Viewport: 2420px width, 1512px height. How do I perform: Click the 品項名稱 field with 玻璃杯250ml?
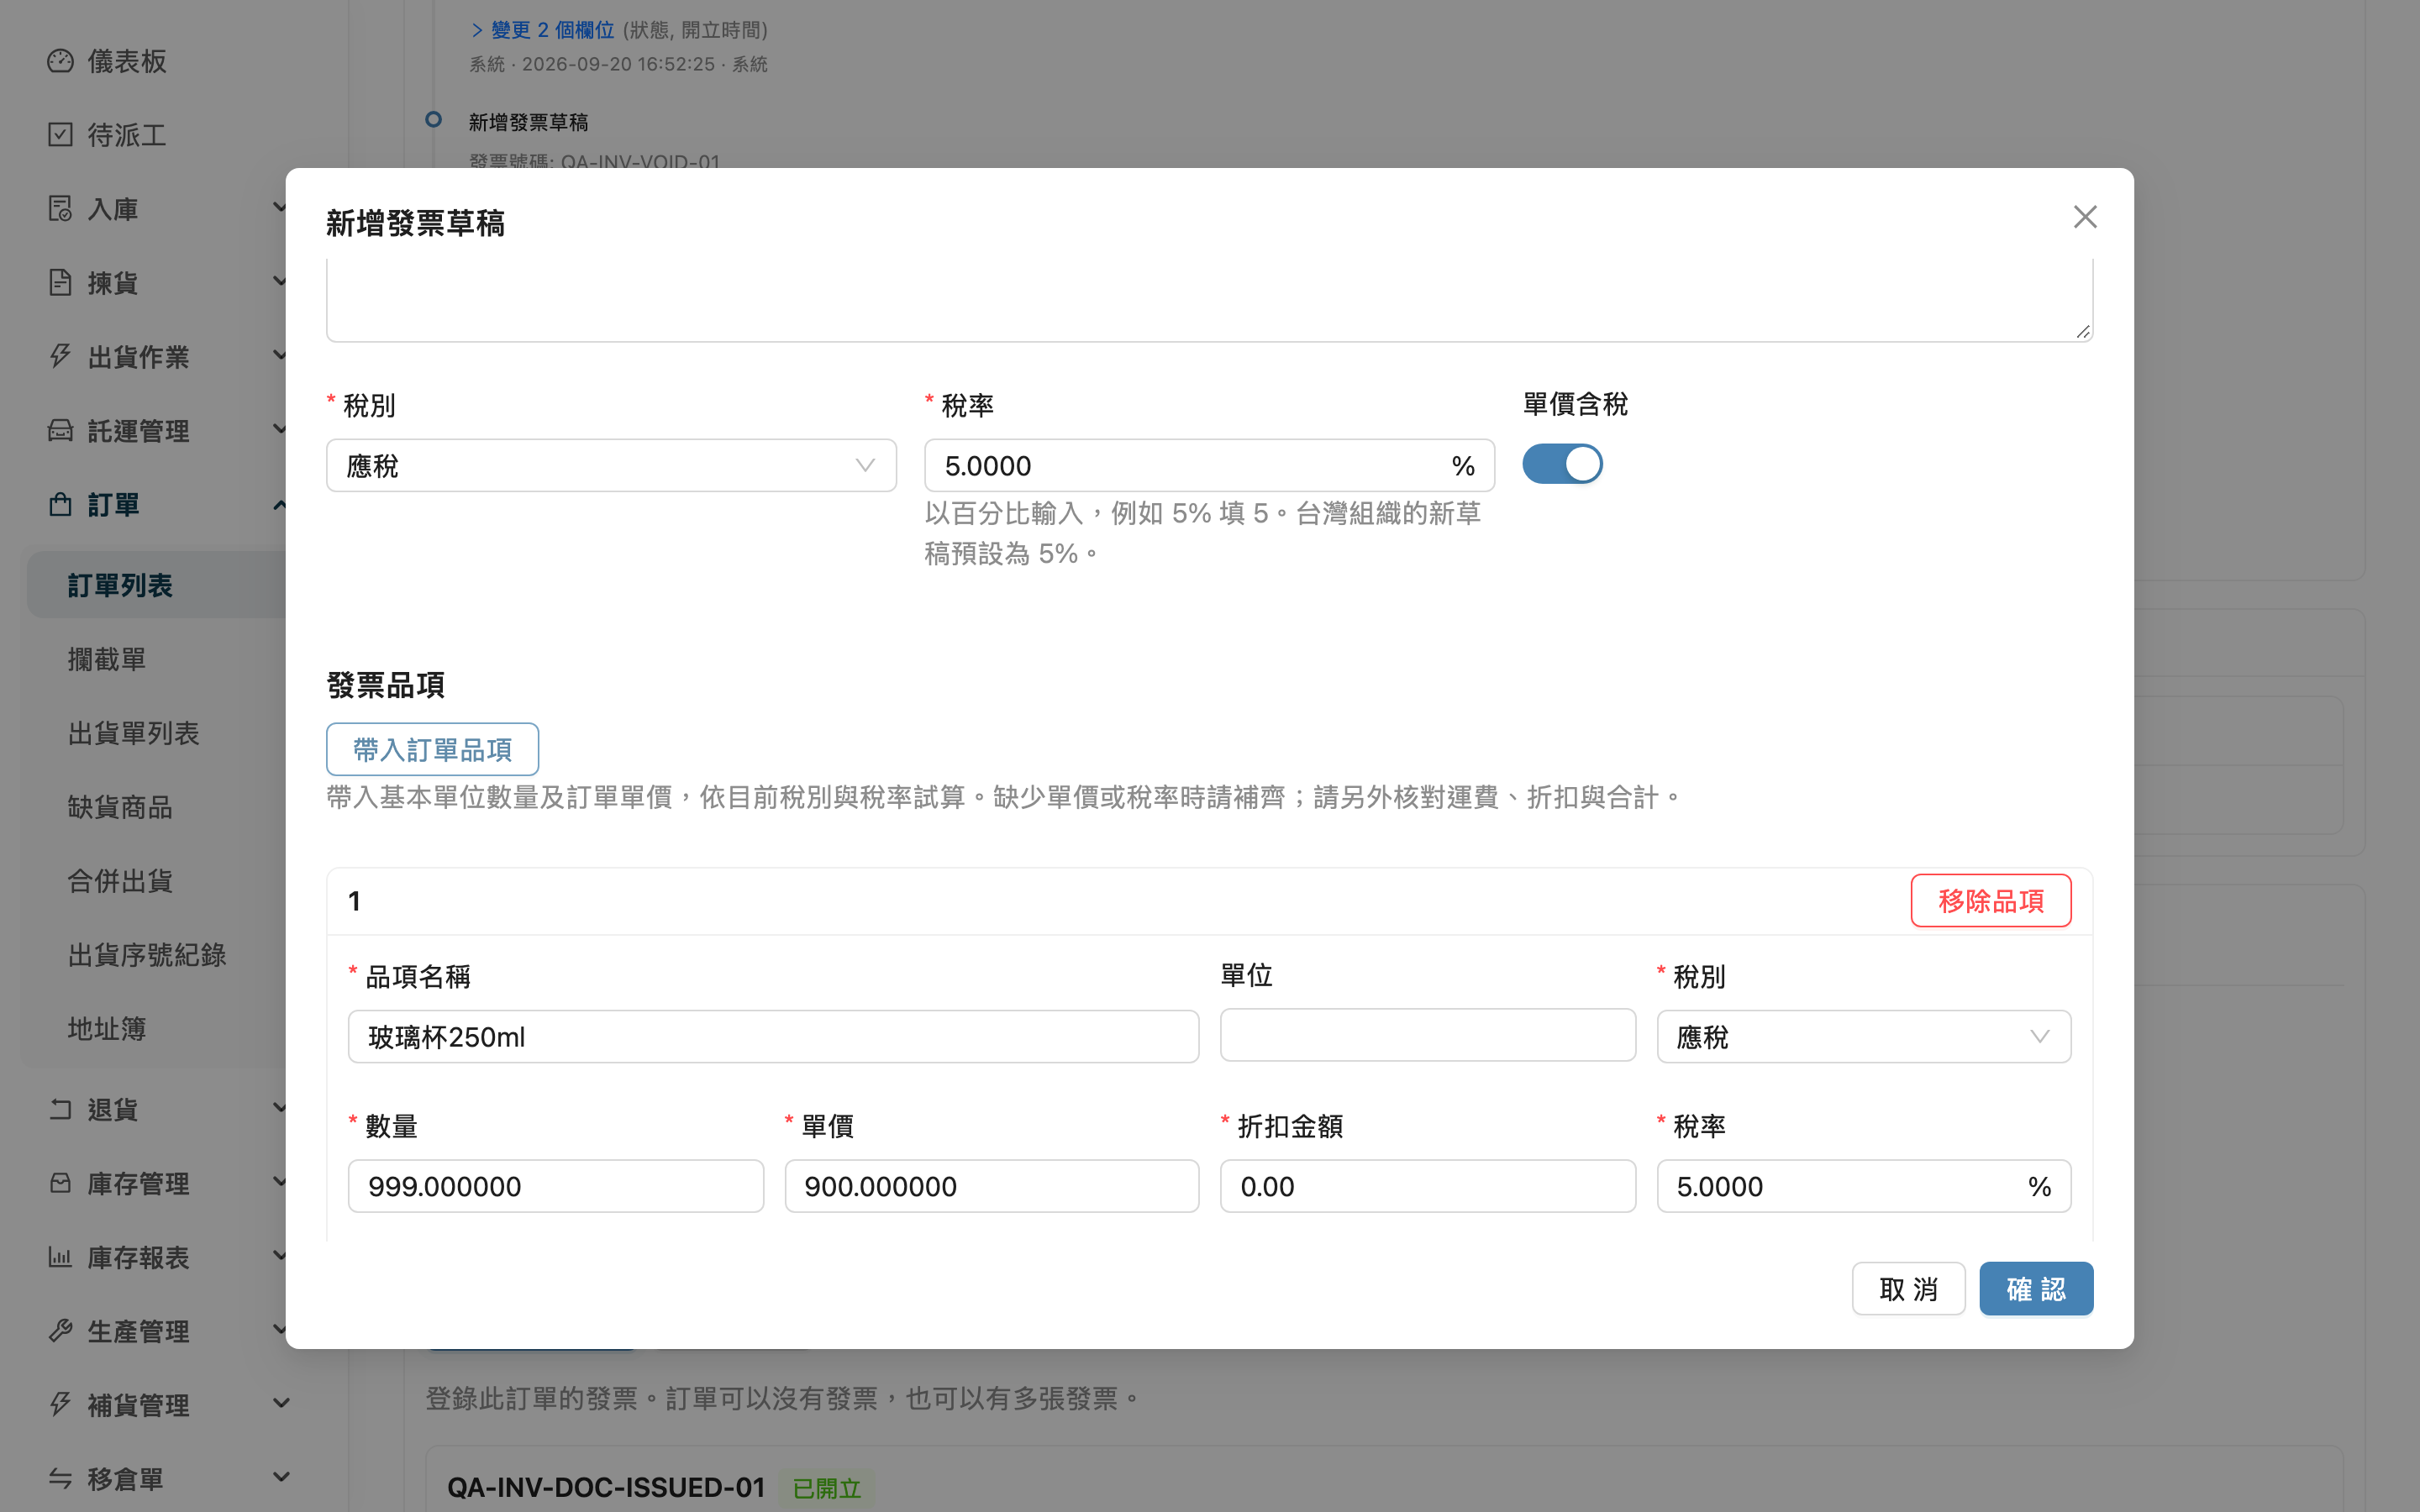[773, 1037]
